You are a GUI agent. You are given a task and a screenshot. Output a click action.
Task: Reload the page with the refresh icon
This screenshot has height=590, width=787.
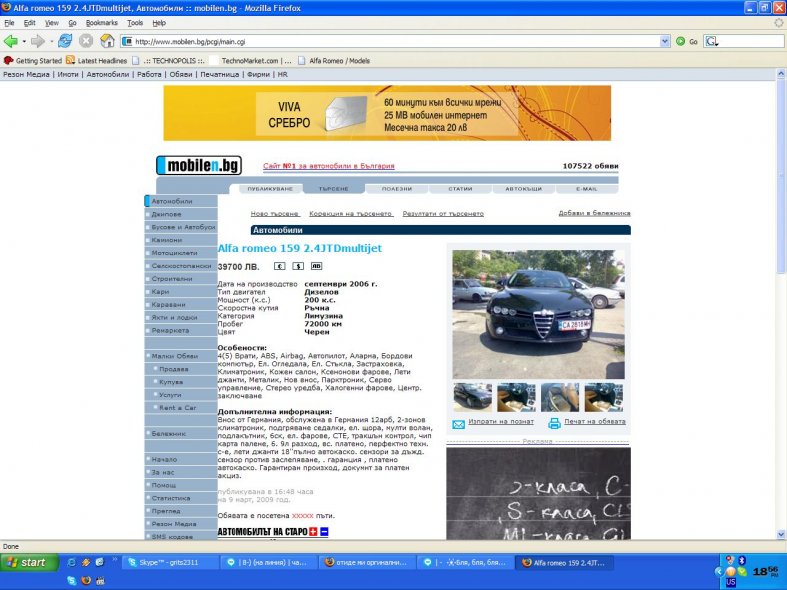65,41
